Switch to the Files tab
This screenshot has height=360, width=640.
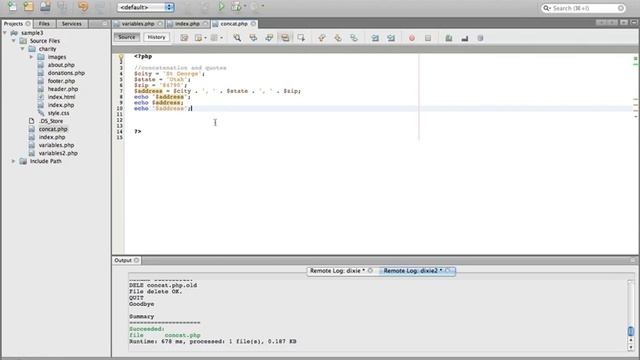(44, 24)
